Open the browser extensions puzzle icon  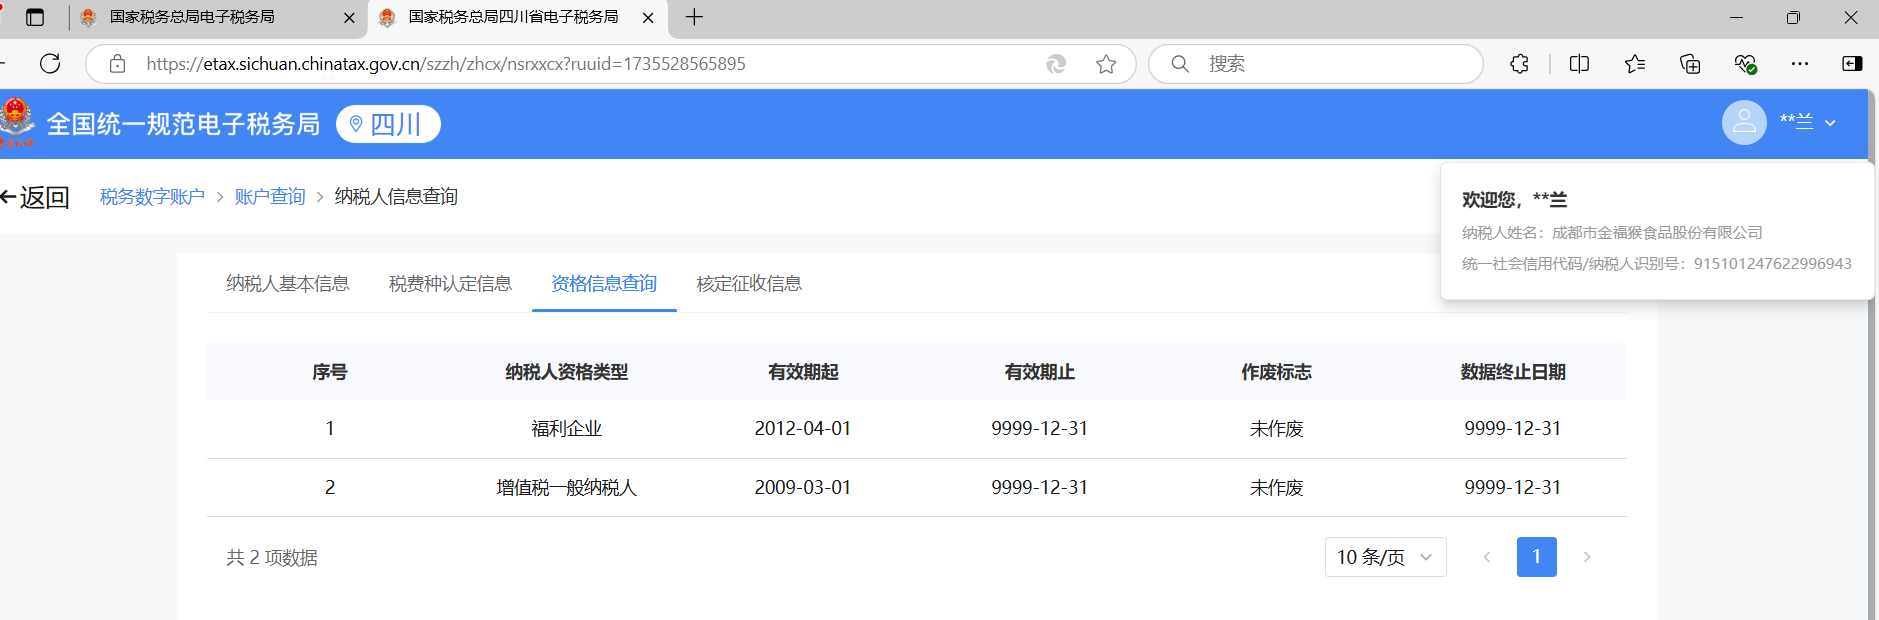coord(1519,64)
